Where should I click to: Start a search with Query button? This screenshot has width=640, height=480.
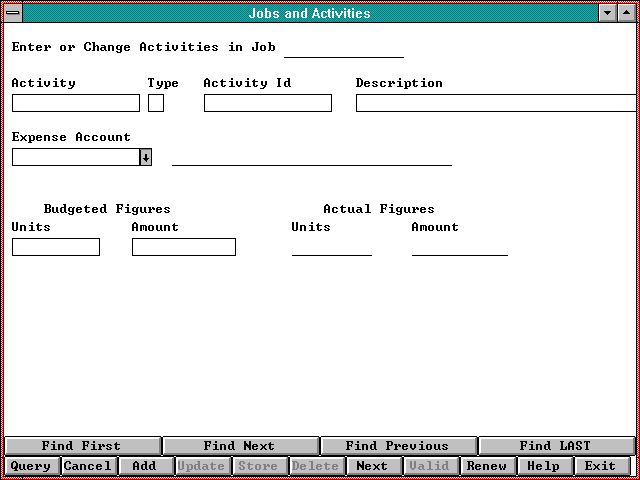coord(31,466)
